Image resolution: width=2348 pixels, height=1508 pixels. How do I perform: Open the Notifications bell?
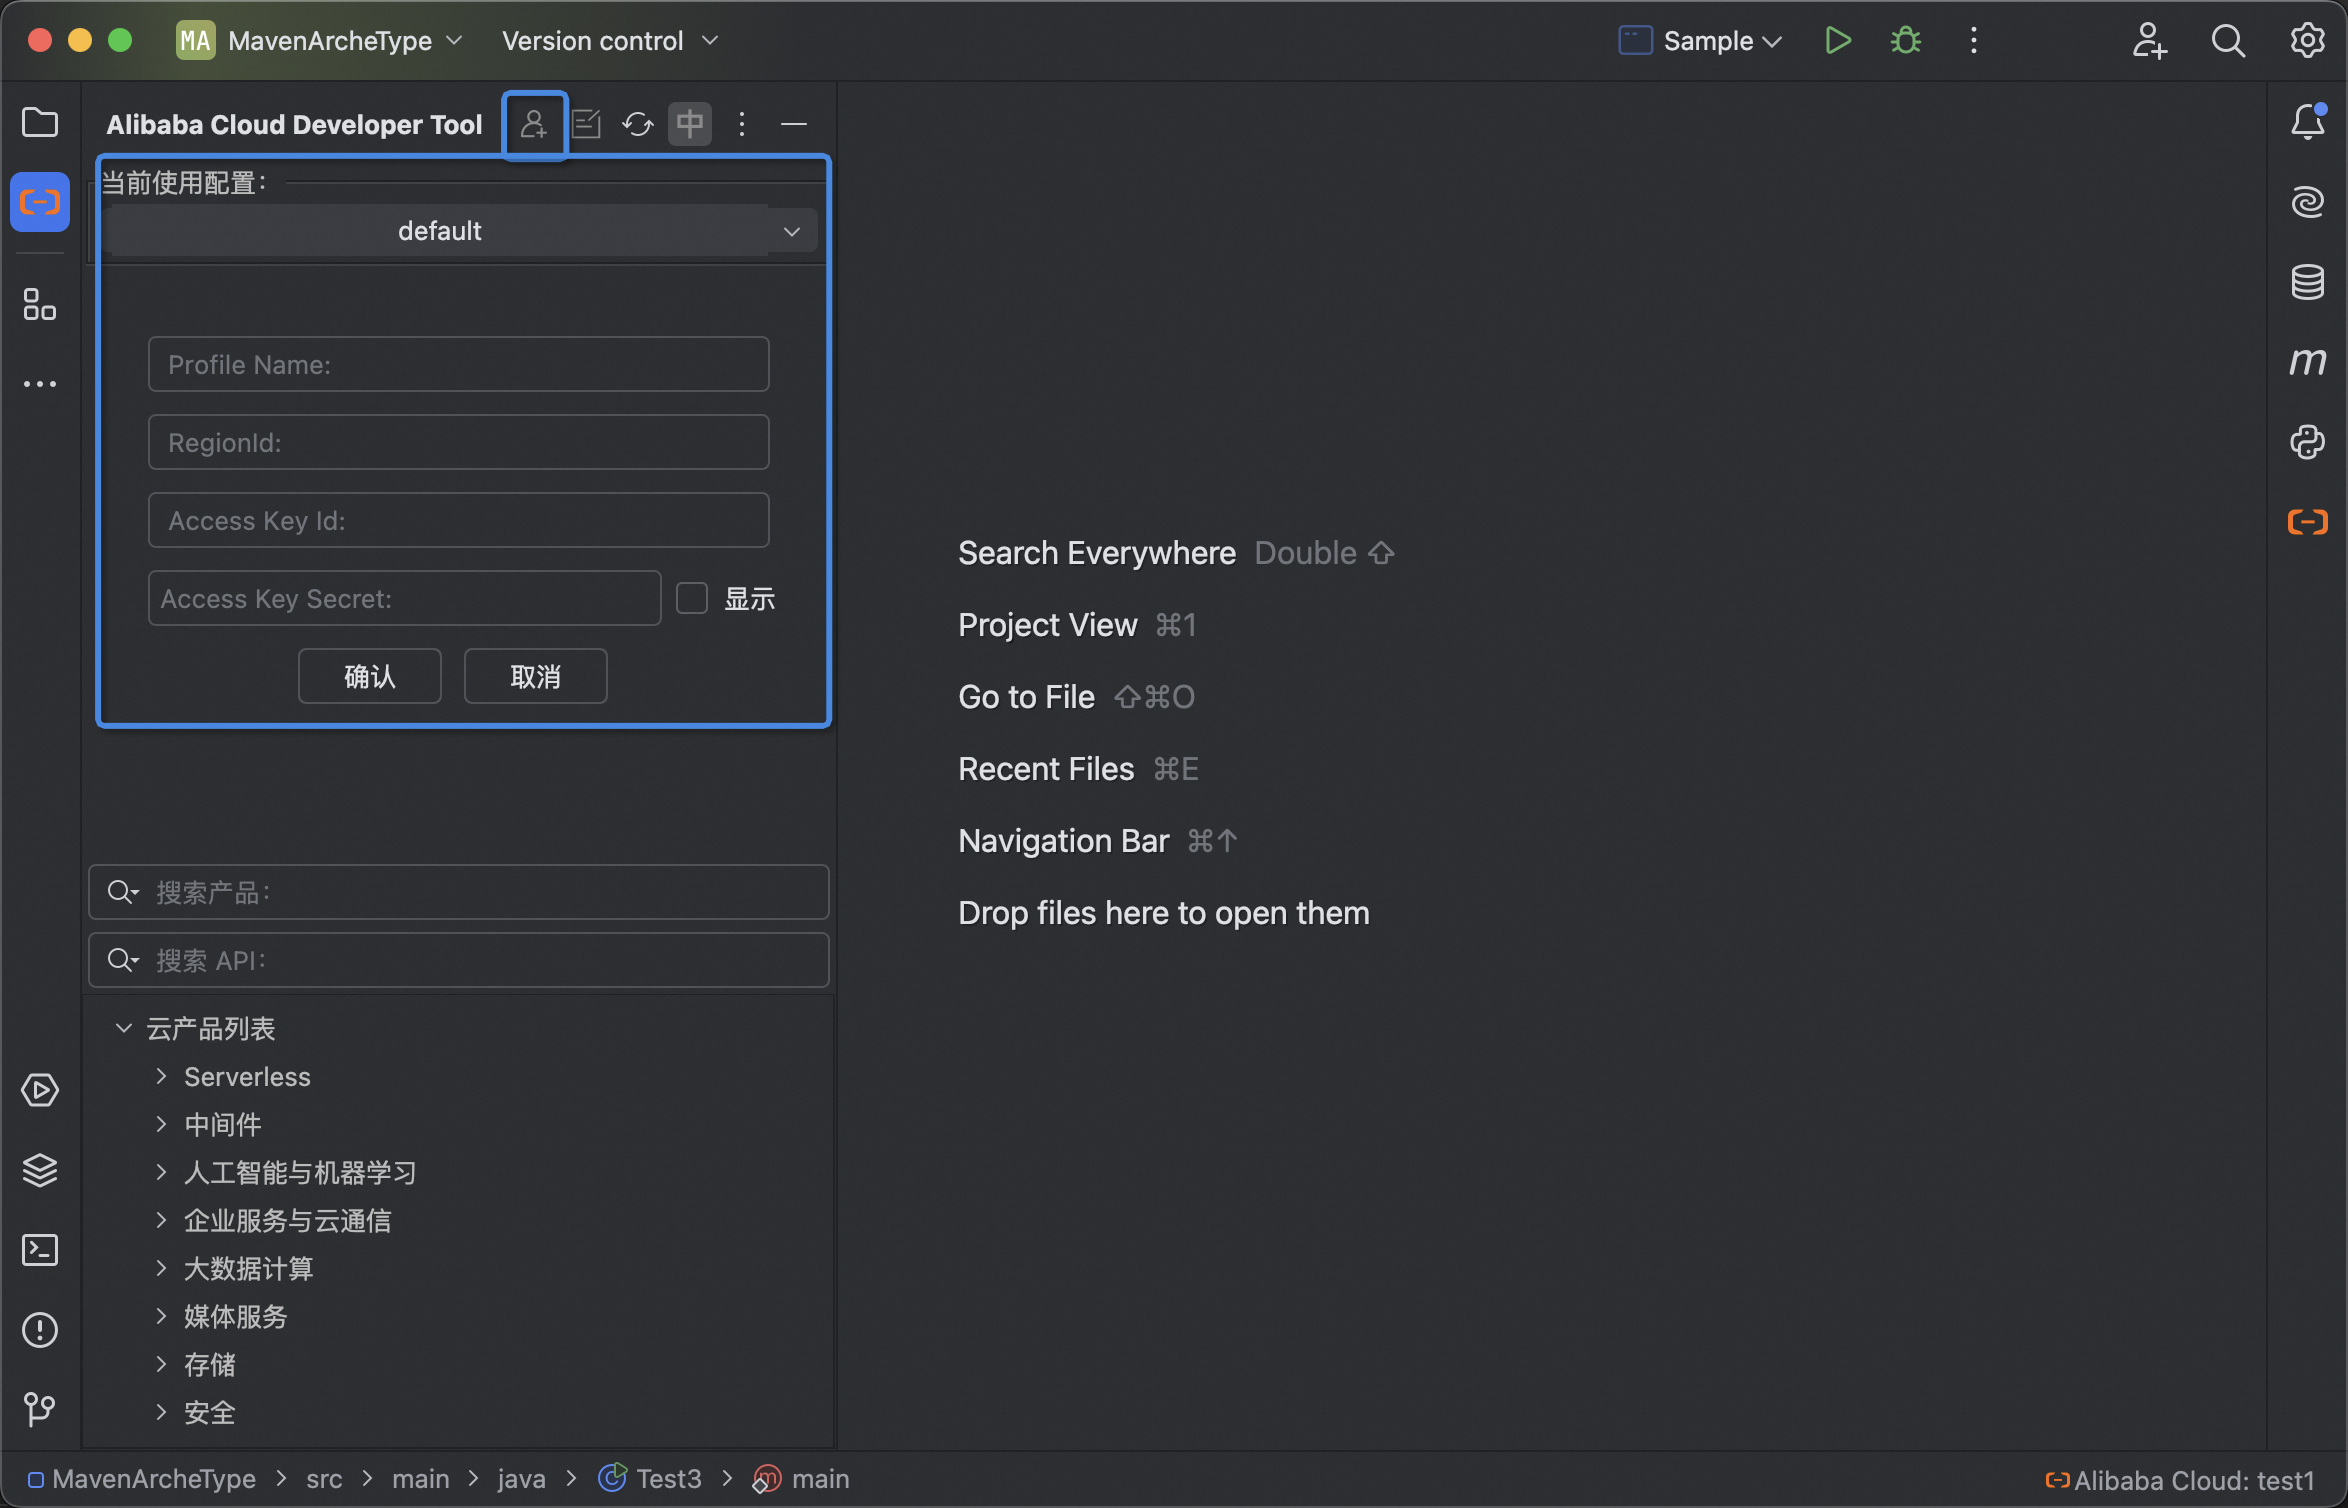pos(2308,122)
